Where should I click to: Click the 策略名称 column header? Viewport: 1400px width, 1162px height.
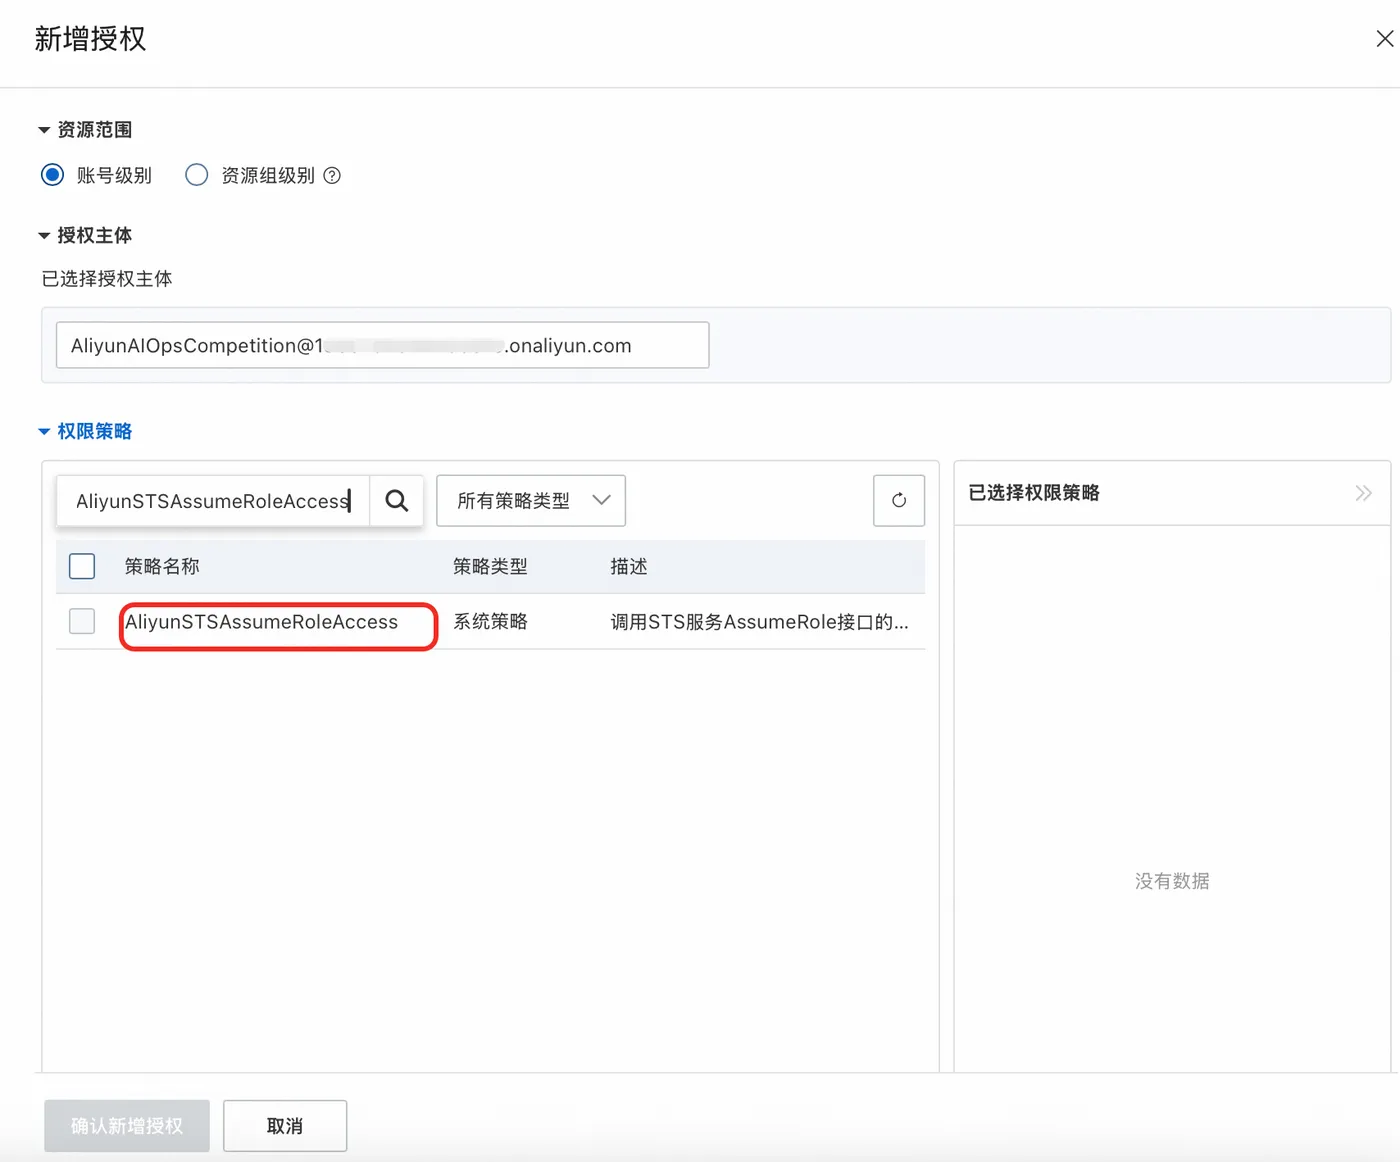(162, 567)
